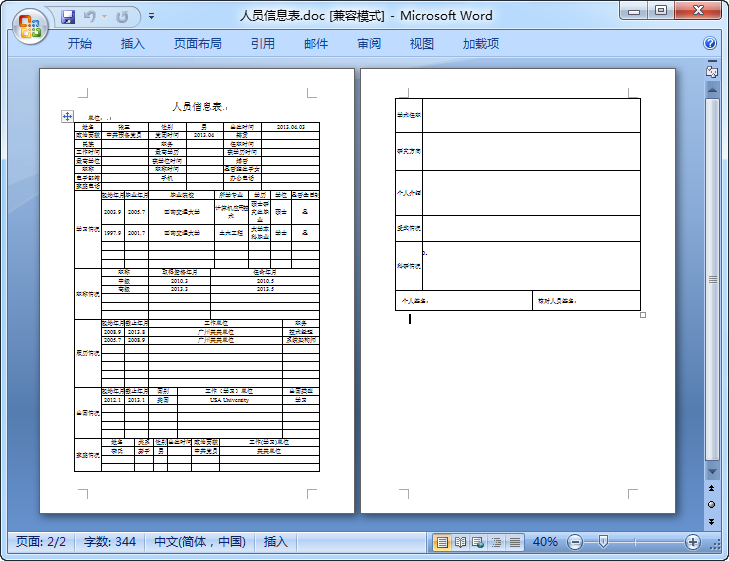This screenshot has width=729, height=561.
Task: Open the Undo history dropdown arrow
Action: [105, 17]
